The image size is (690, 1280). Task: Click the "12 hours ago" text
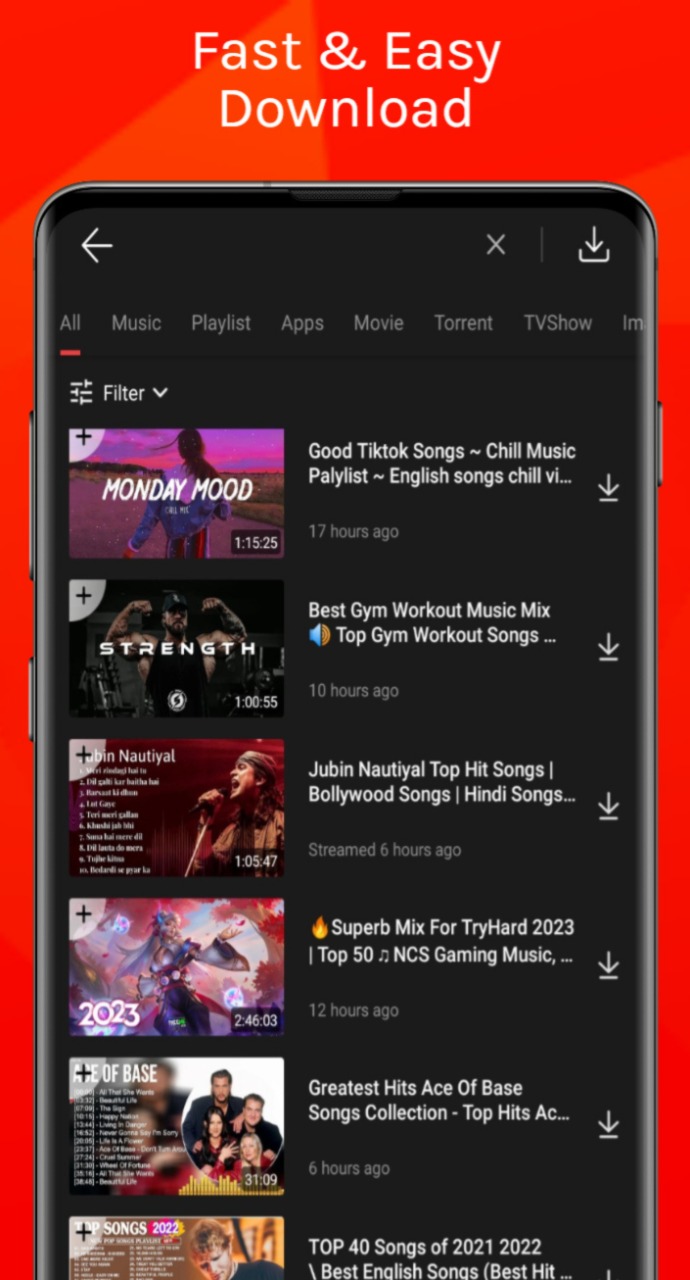click(x=353, y=1009)
